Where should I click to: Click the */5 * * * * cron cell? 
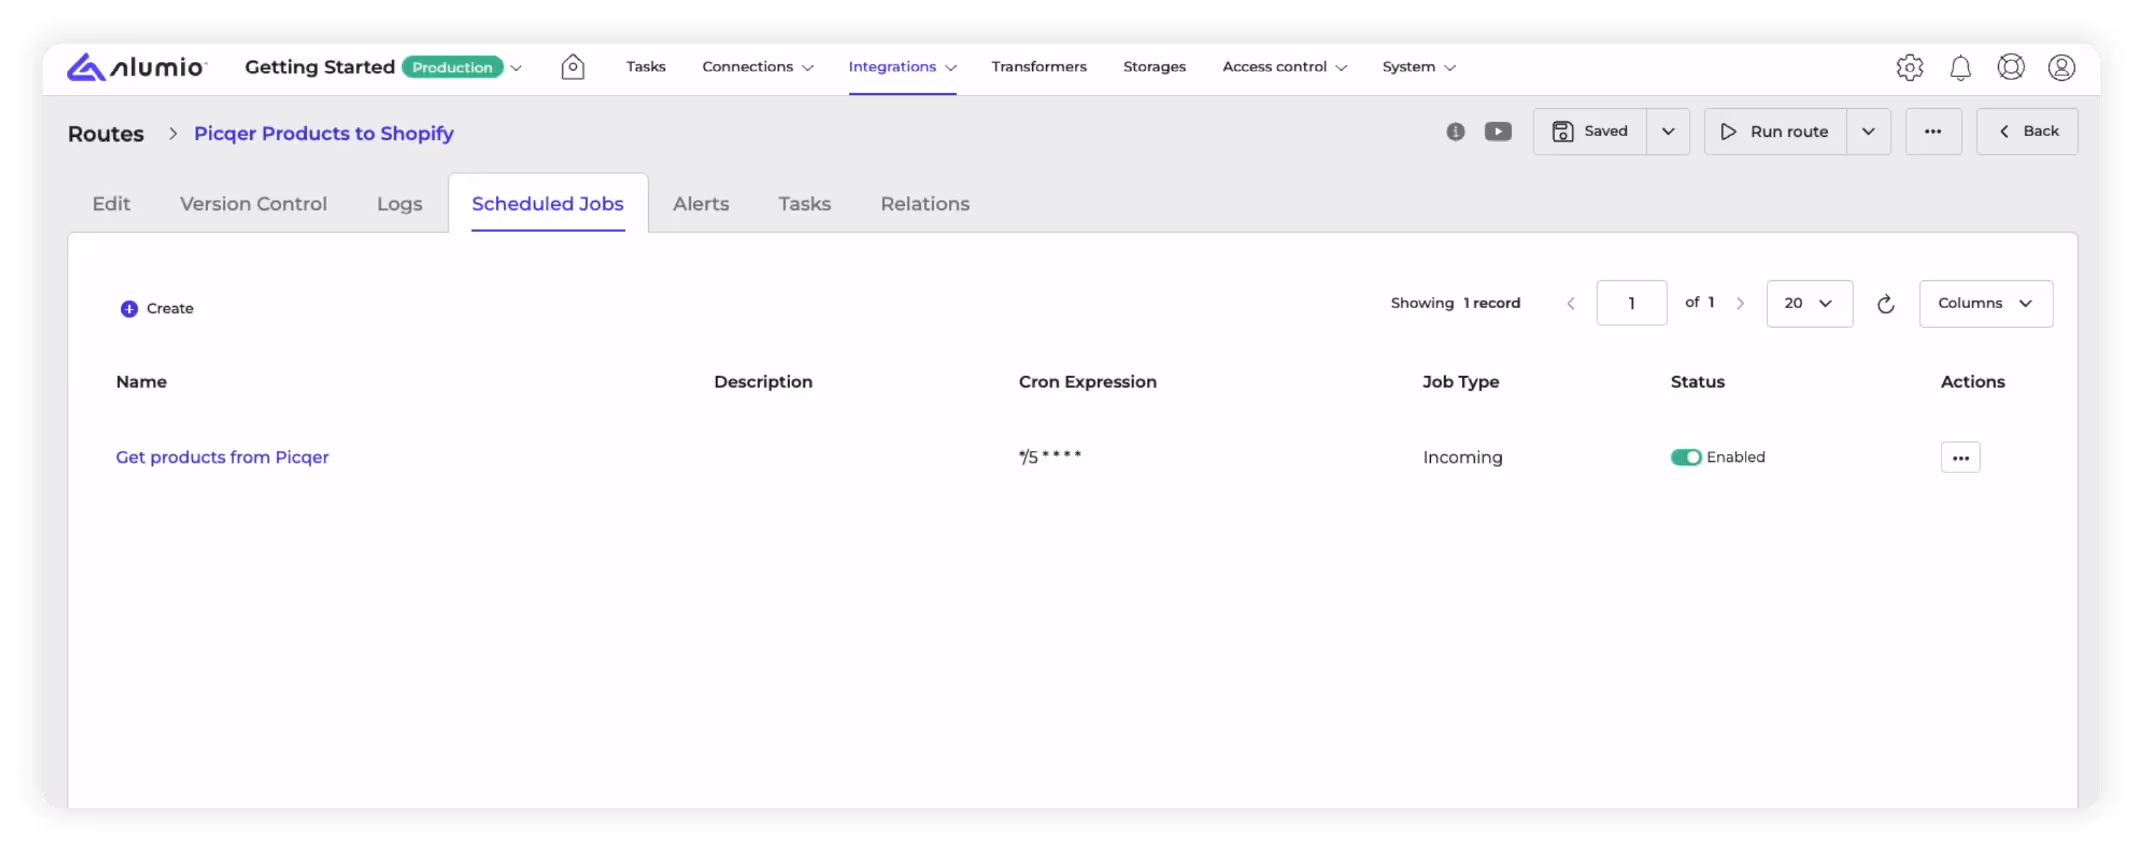tap(1049, 456)
